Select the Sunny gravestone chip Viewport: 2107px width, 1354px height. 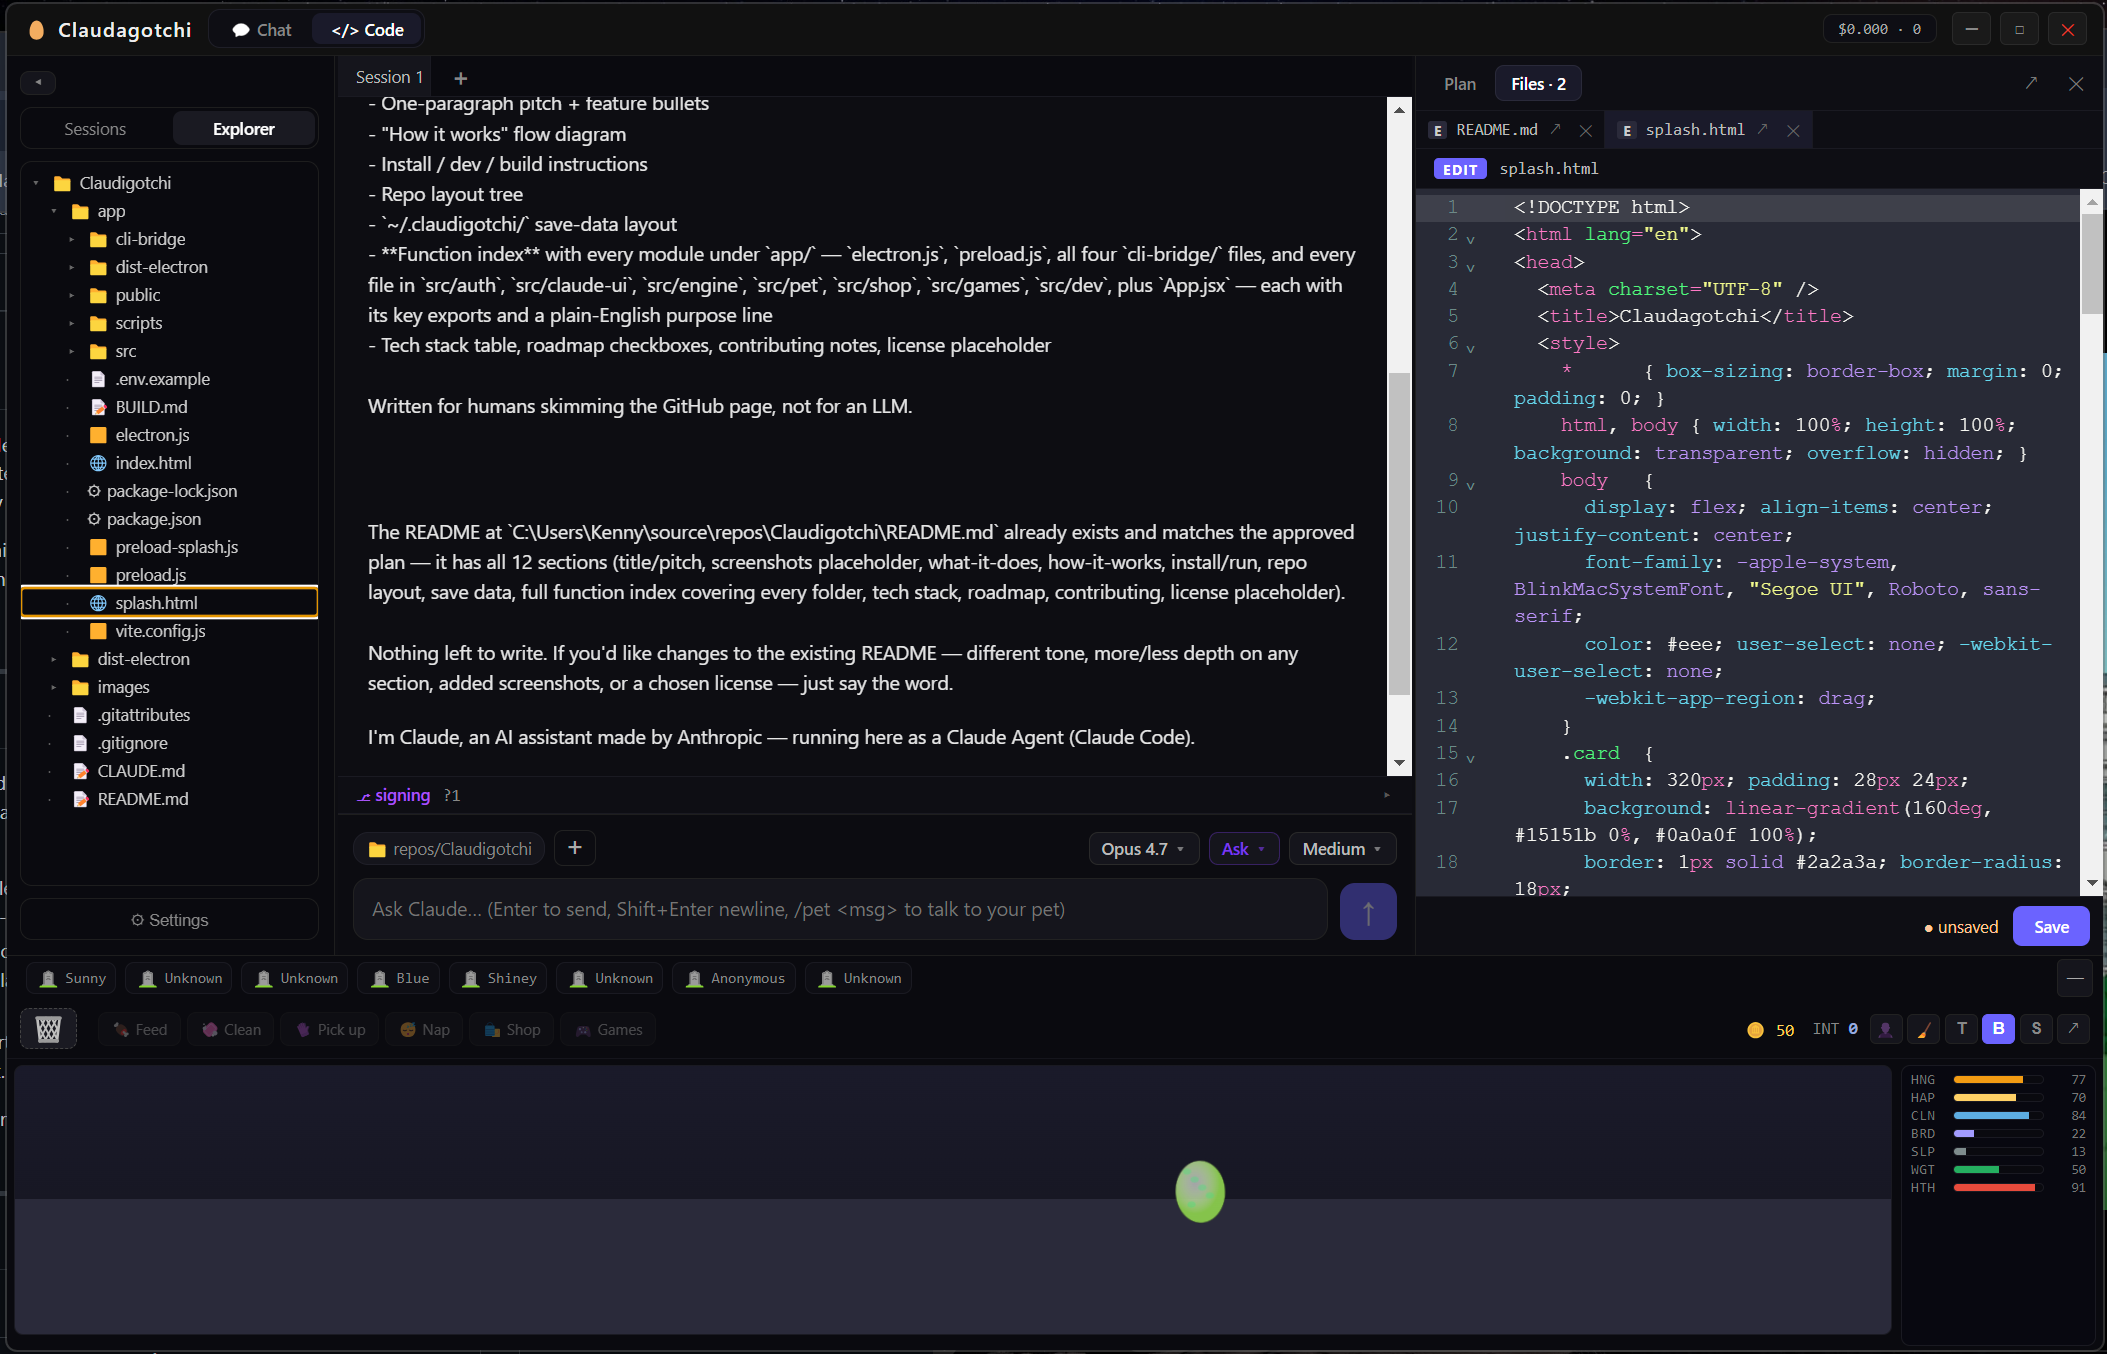[x=72, y=978]
